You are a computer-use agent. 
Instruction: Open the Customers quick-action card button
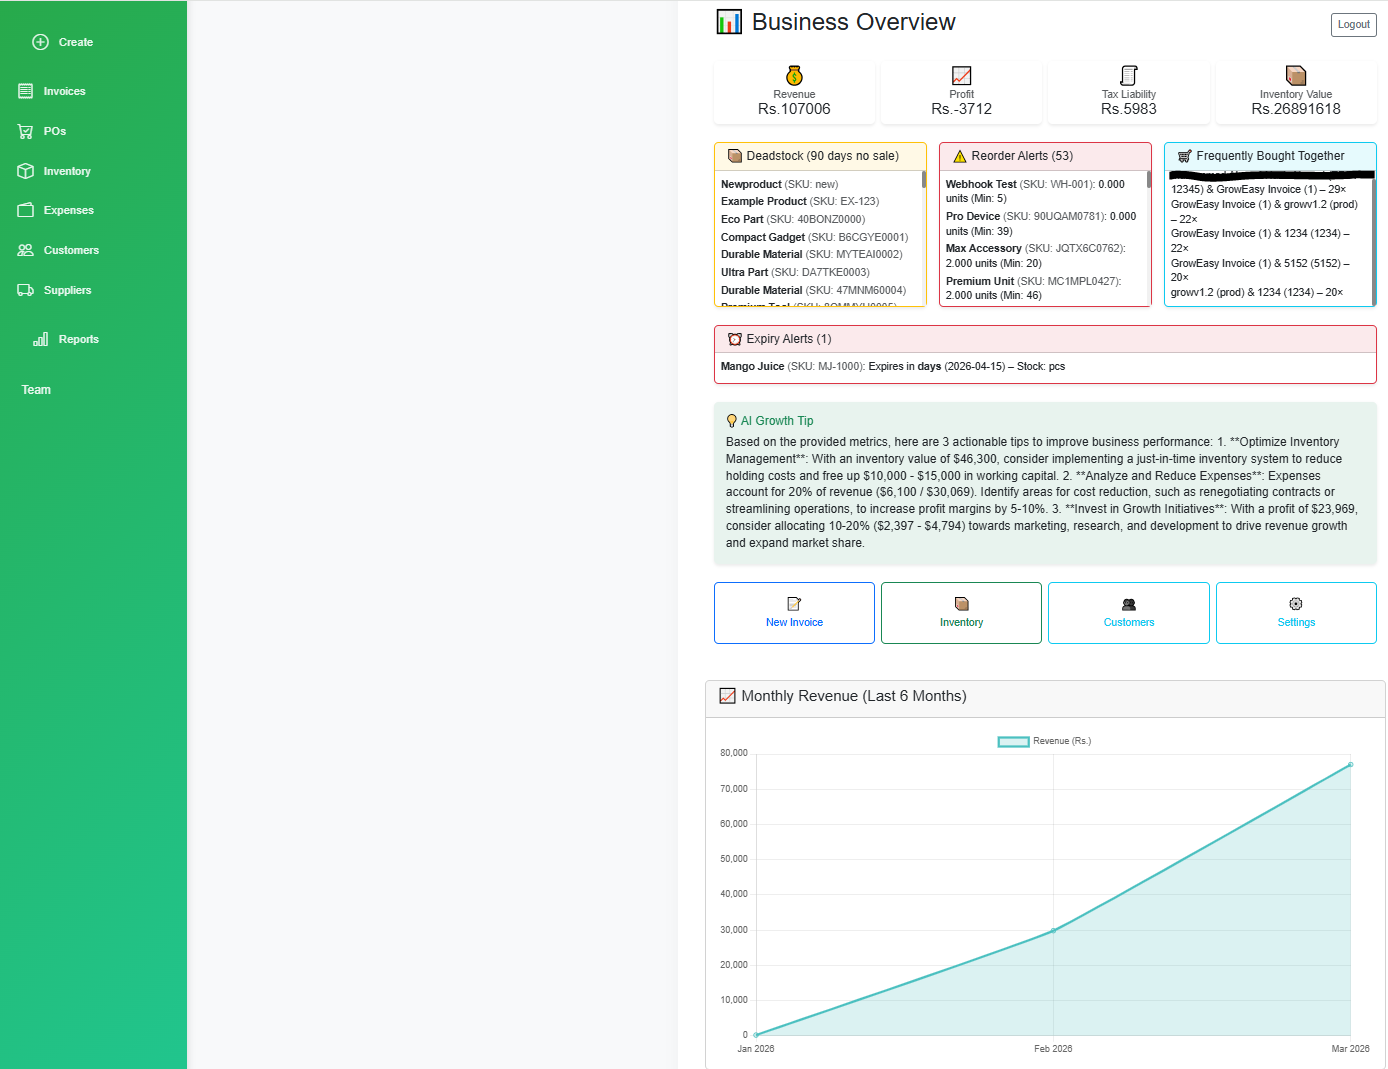1129,613
